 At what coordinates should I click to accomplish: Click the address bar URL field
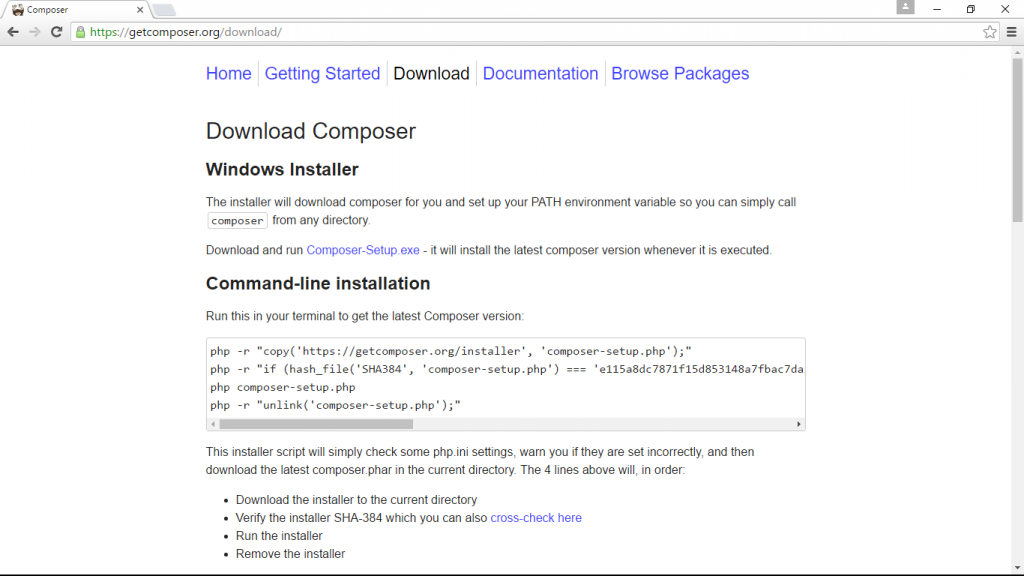tap(500, 32)
